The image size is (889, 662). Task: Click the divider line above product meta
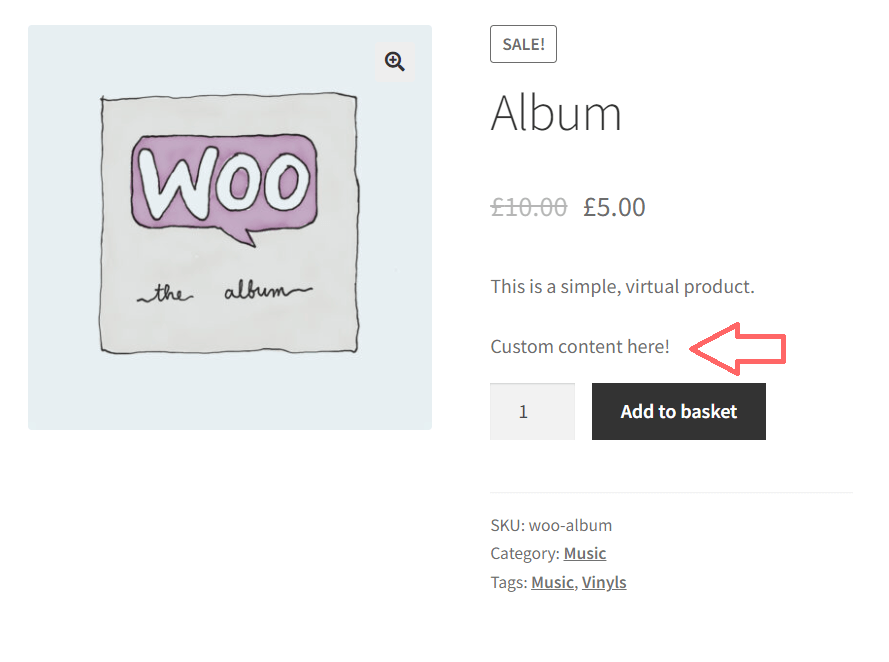click(x=672, y=489)
